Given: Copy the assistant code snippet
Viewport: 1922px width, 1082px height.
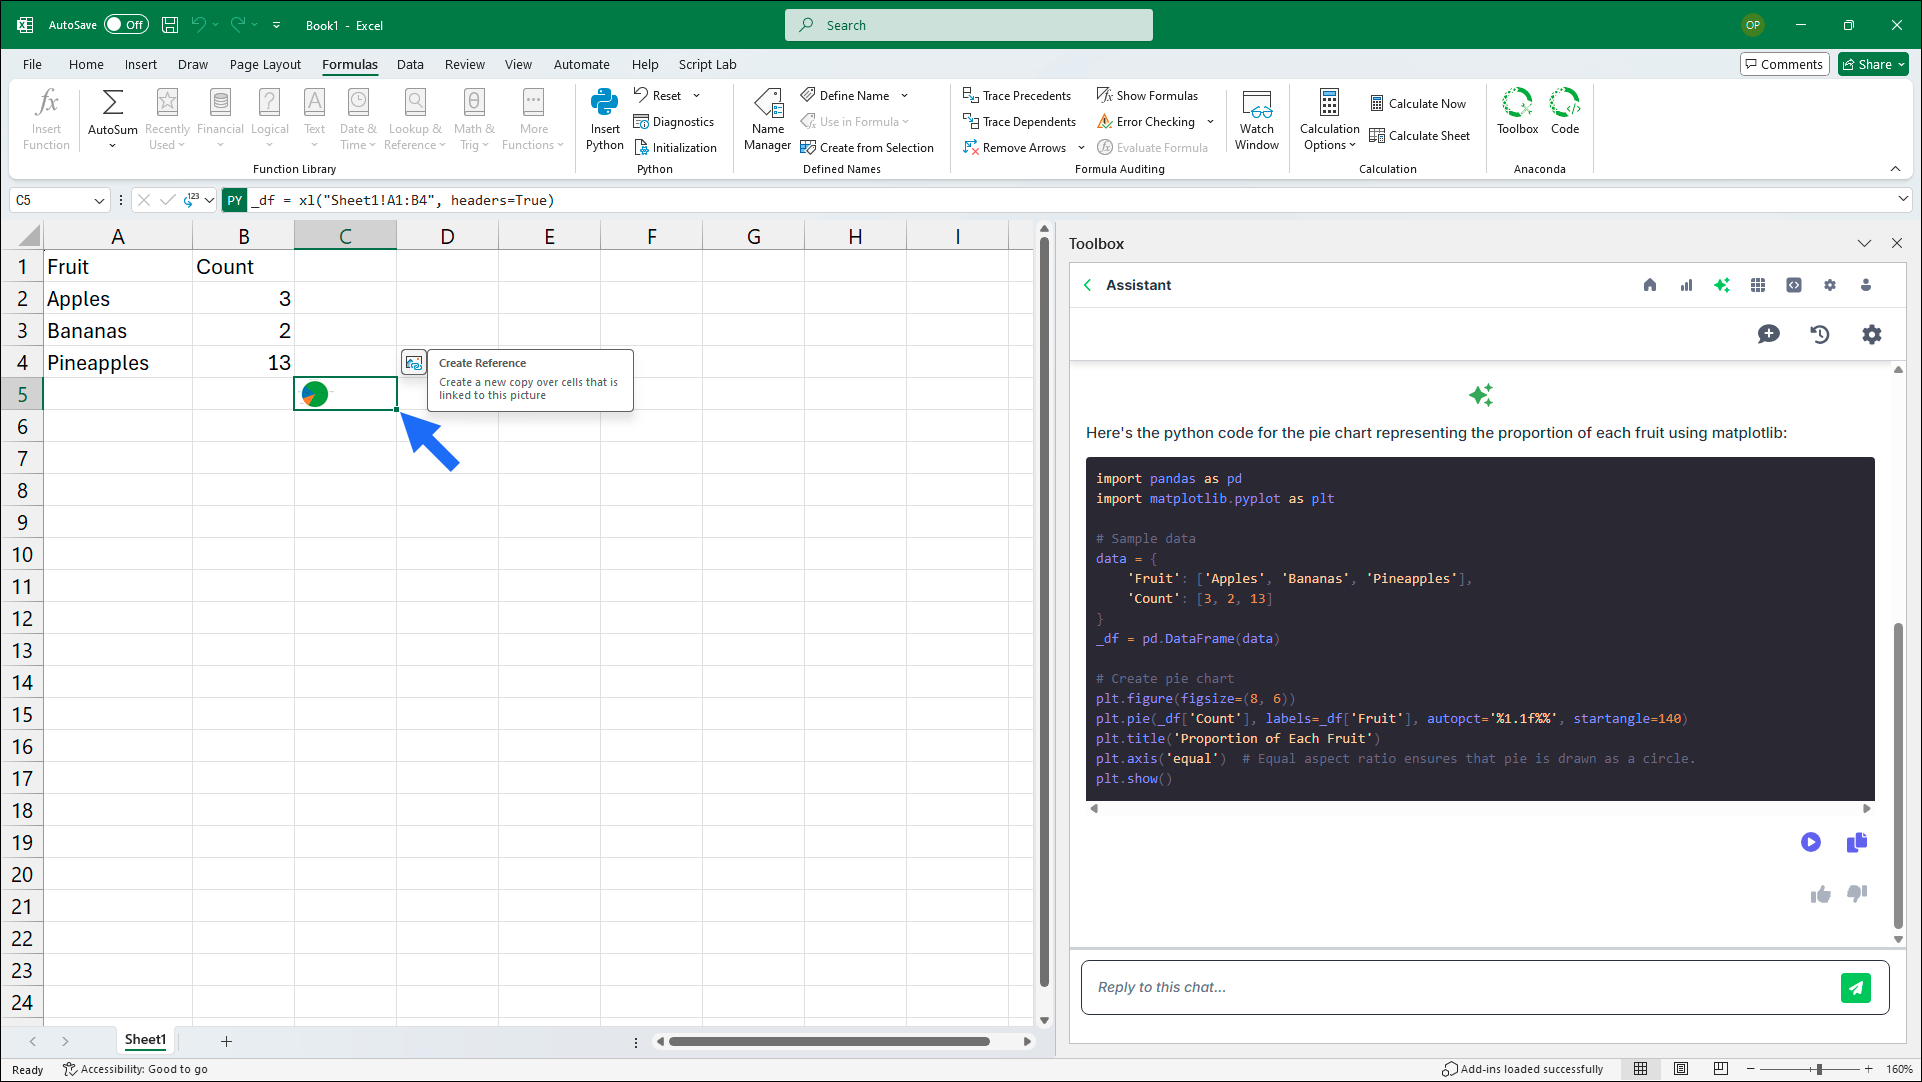Looking at the screenshot, I should click(1856, 842).
